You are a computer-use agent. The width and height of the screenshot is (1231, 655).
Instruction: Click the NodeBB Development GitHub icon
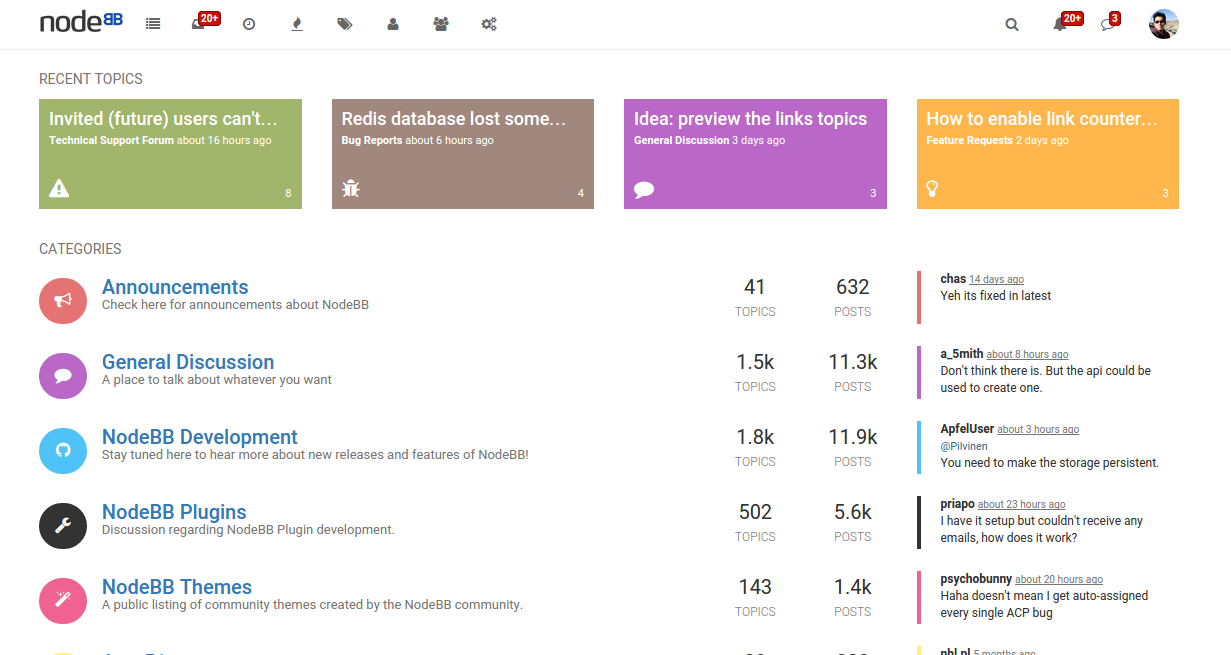pos(63,449)
